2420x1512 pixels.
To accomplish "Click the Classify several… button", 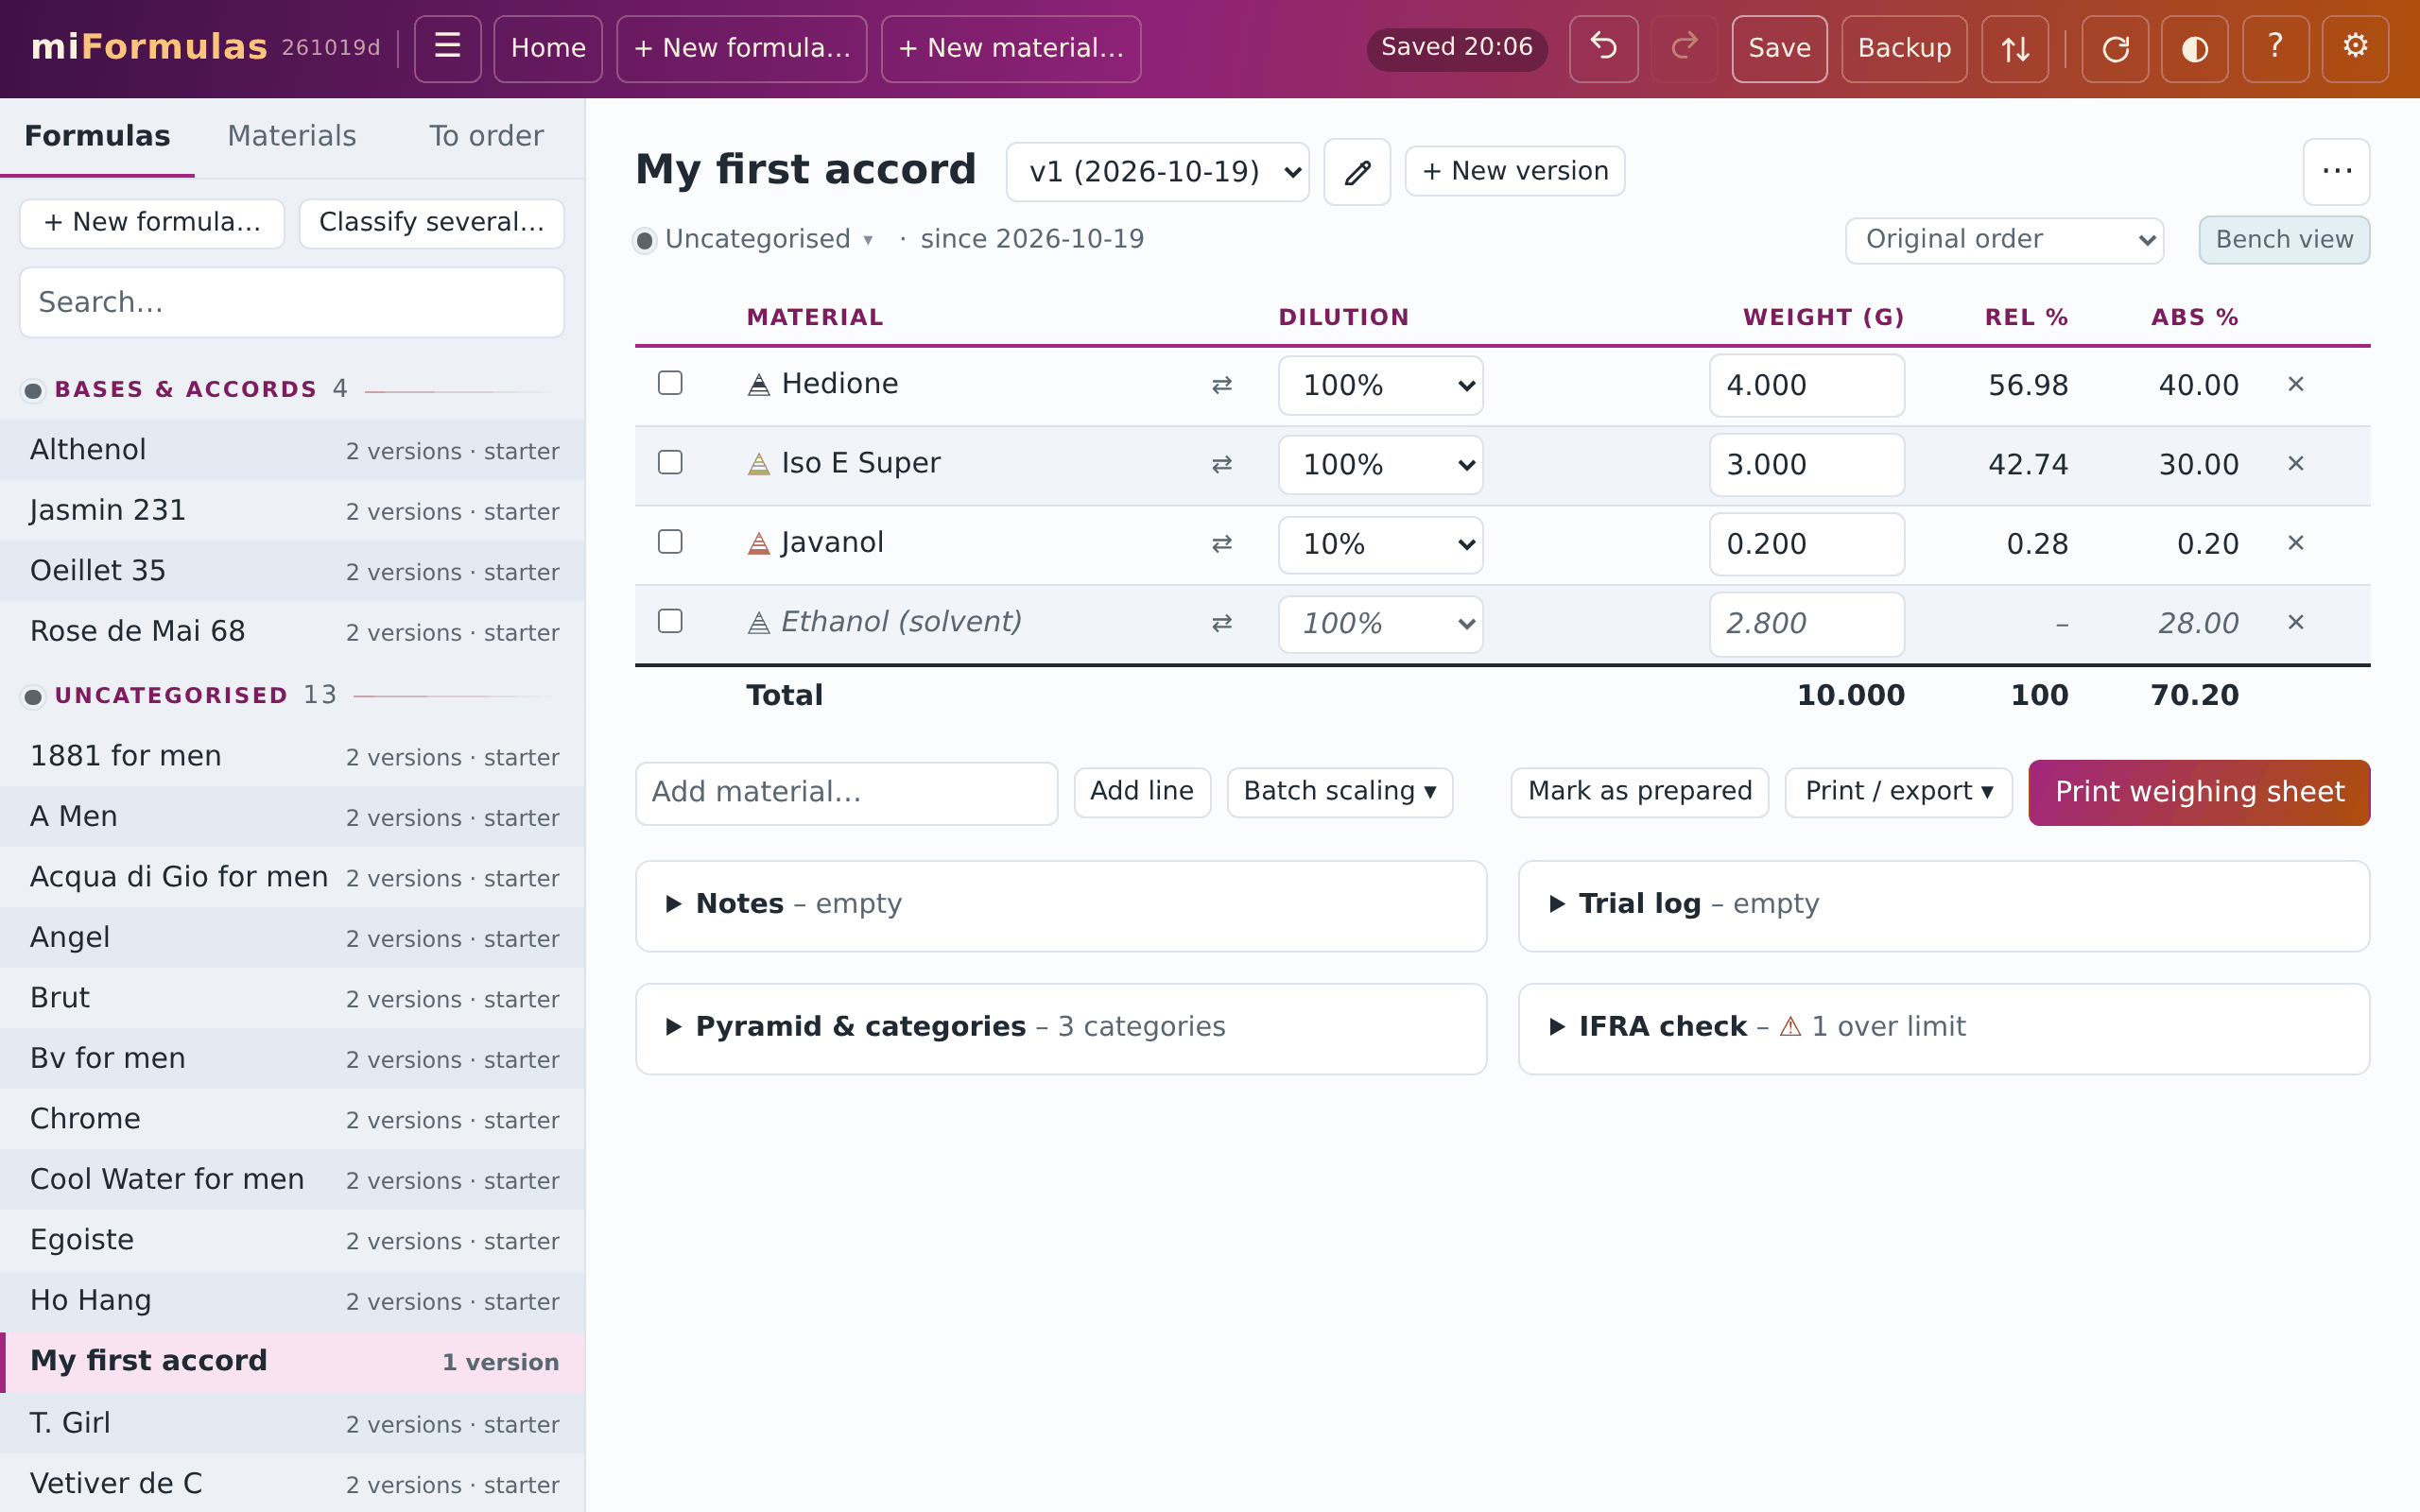I will (432, 223).
